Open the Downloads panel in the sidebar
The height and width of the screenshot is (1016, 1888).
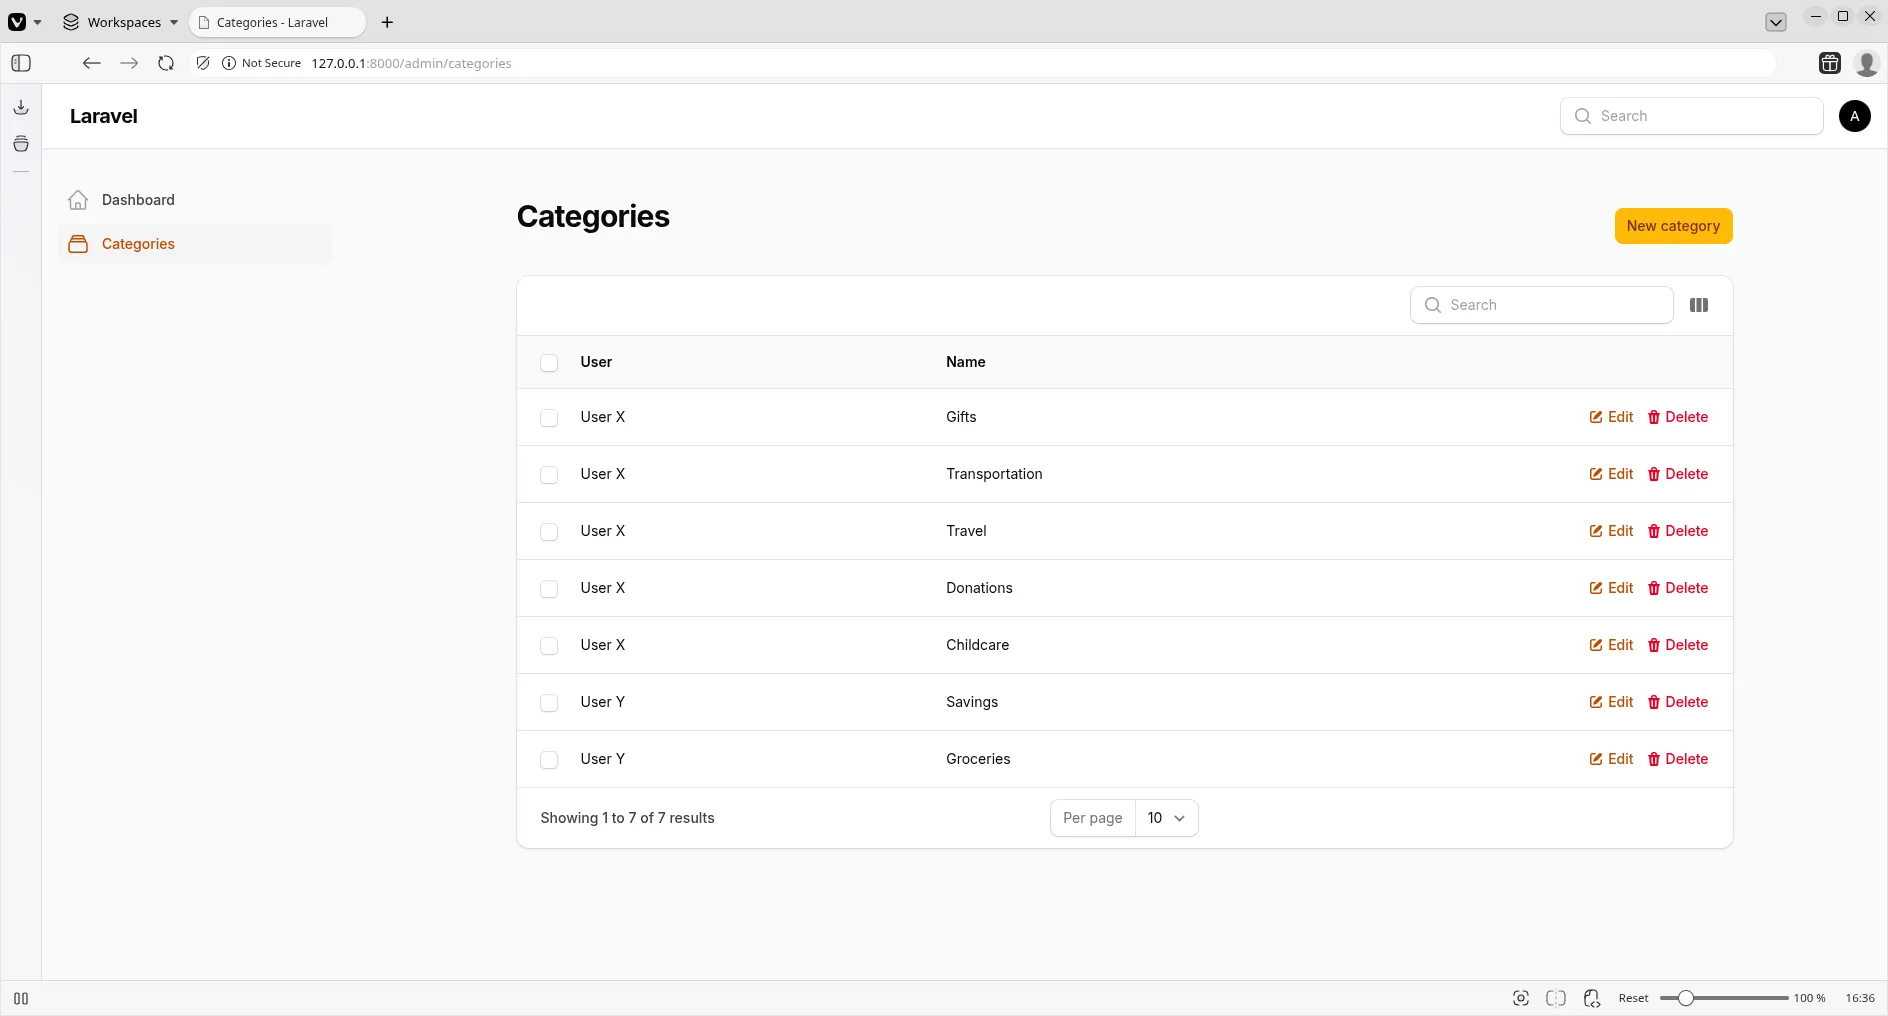[x=20, y=107]
